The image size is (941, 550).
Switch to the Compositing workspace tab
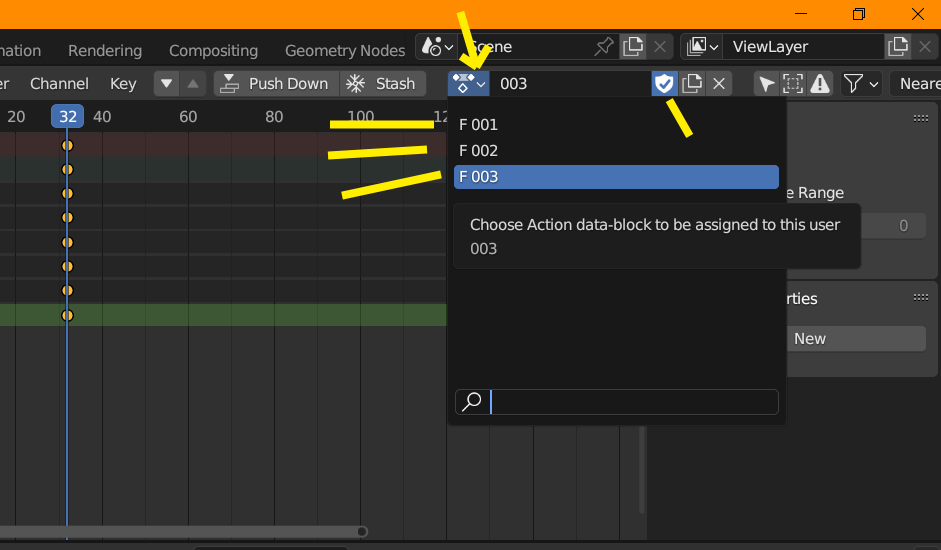point(213,50)
